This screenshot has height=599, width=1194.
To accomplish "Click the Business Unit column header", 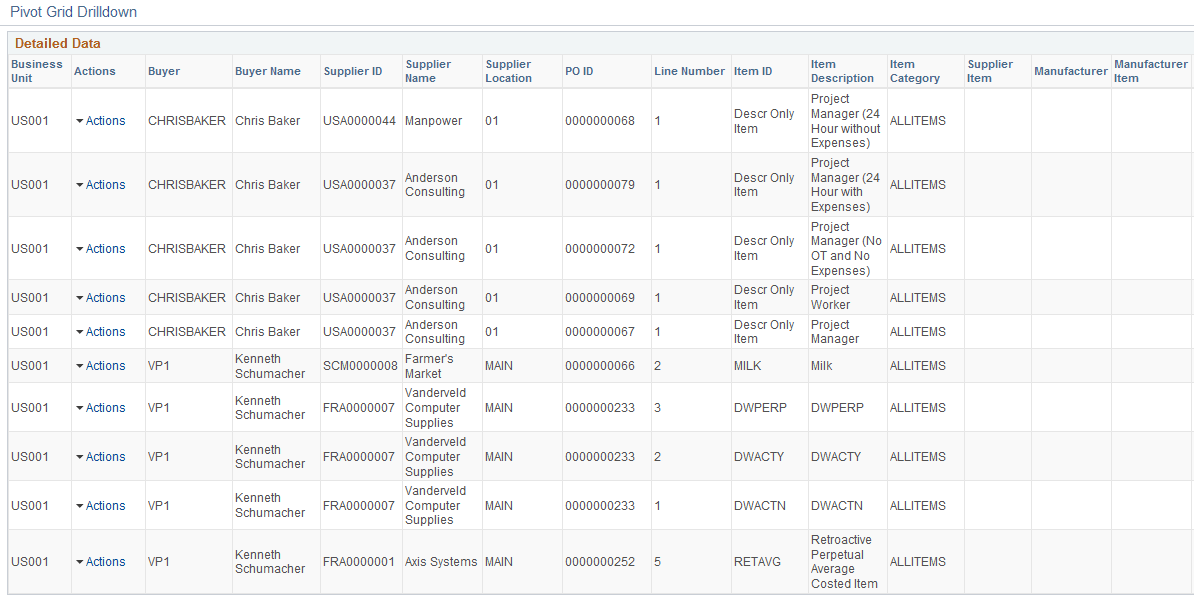I will click(36, 70).
